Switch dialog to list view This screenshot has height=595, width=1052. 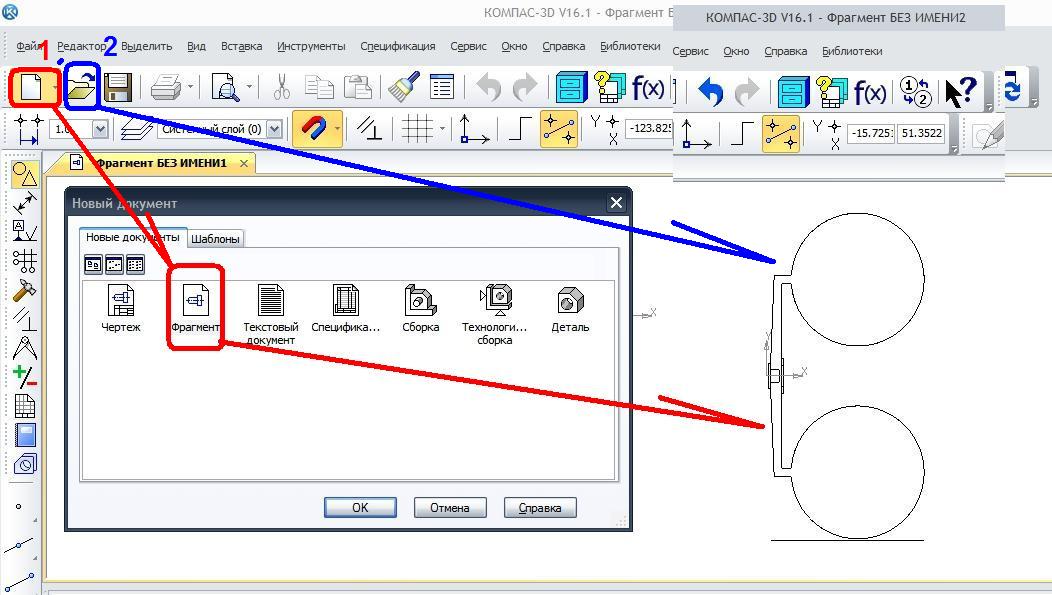(x=135, y=264)
